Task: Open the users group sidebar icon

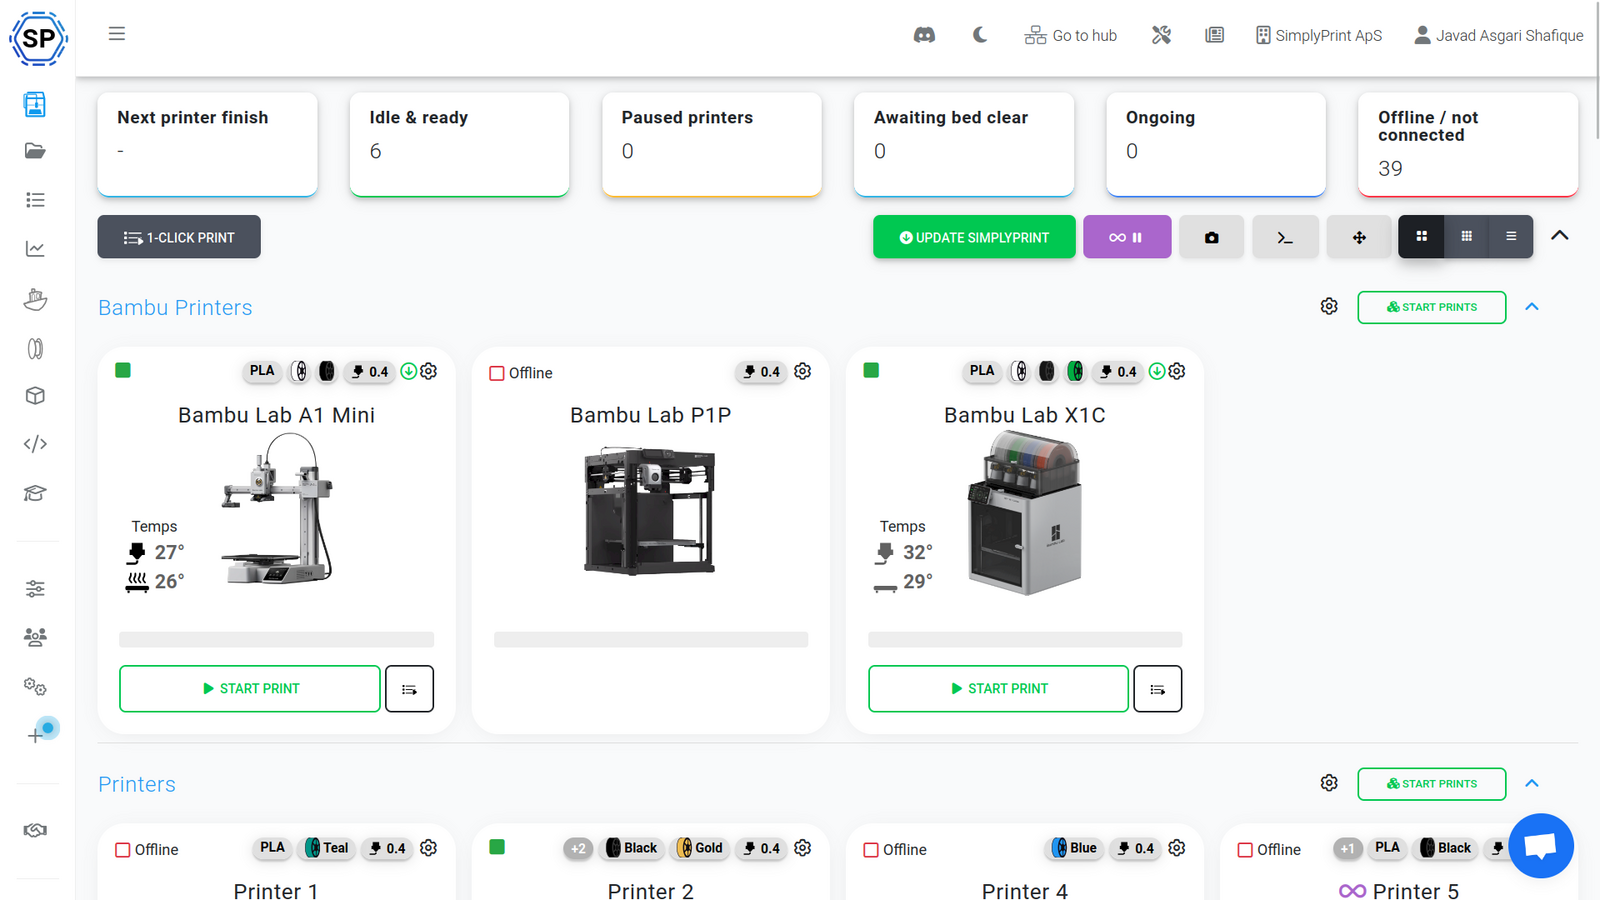Action: click(35, 637)
